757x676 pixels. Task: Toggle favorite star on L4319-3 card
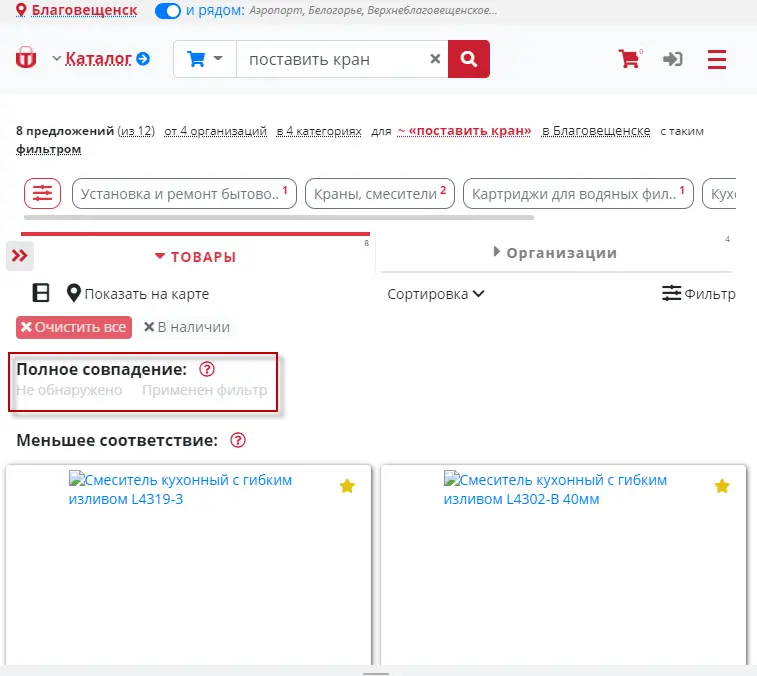[x=347, y=486]
